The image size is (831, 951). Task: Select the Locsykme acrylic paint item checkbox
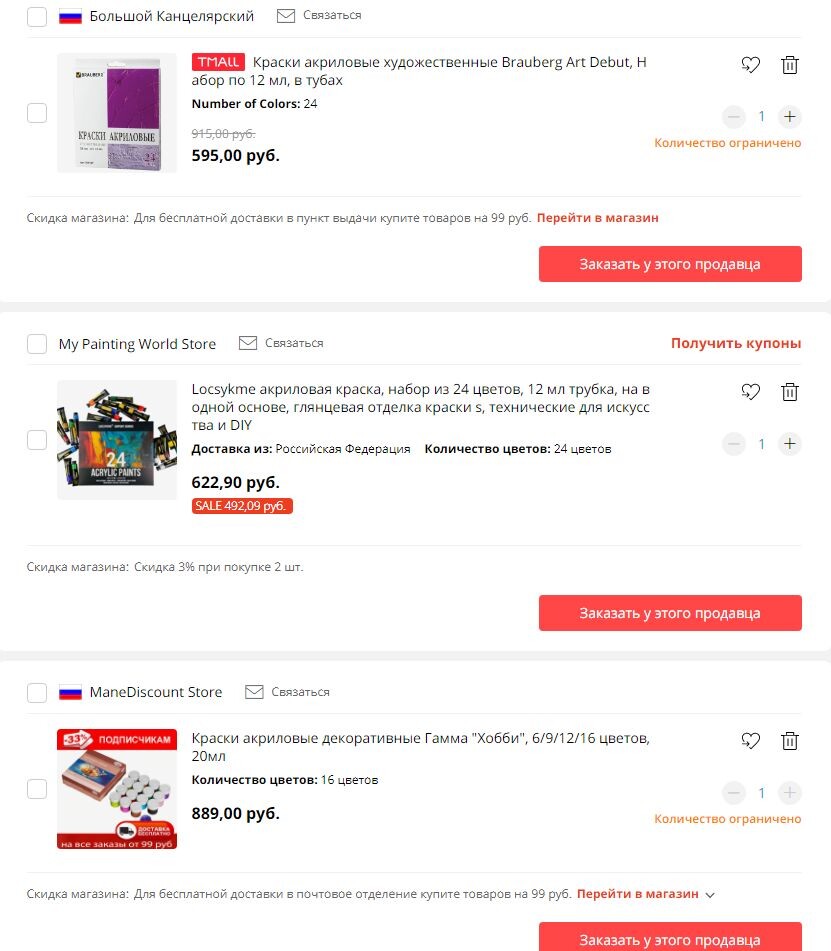37,440
